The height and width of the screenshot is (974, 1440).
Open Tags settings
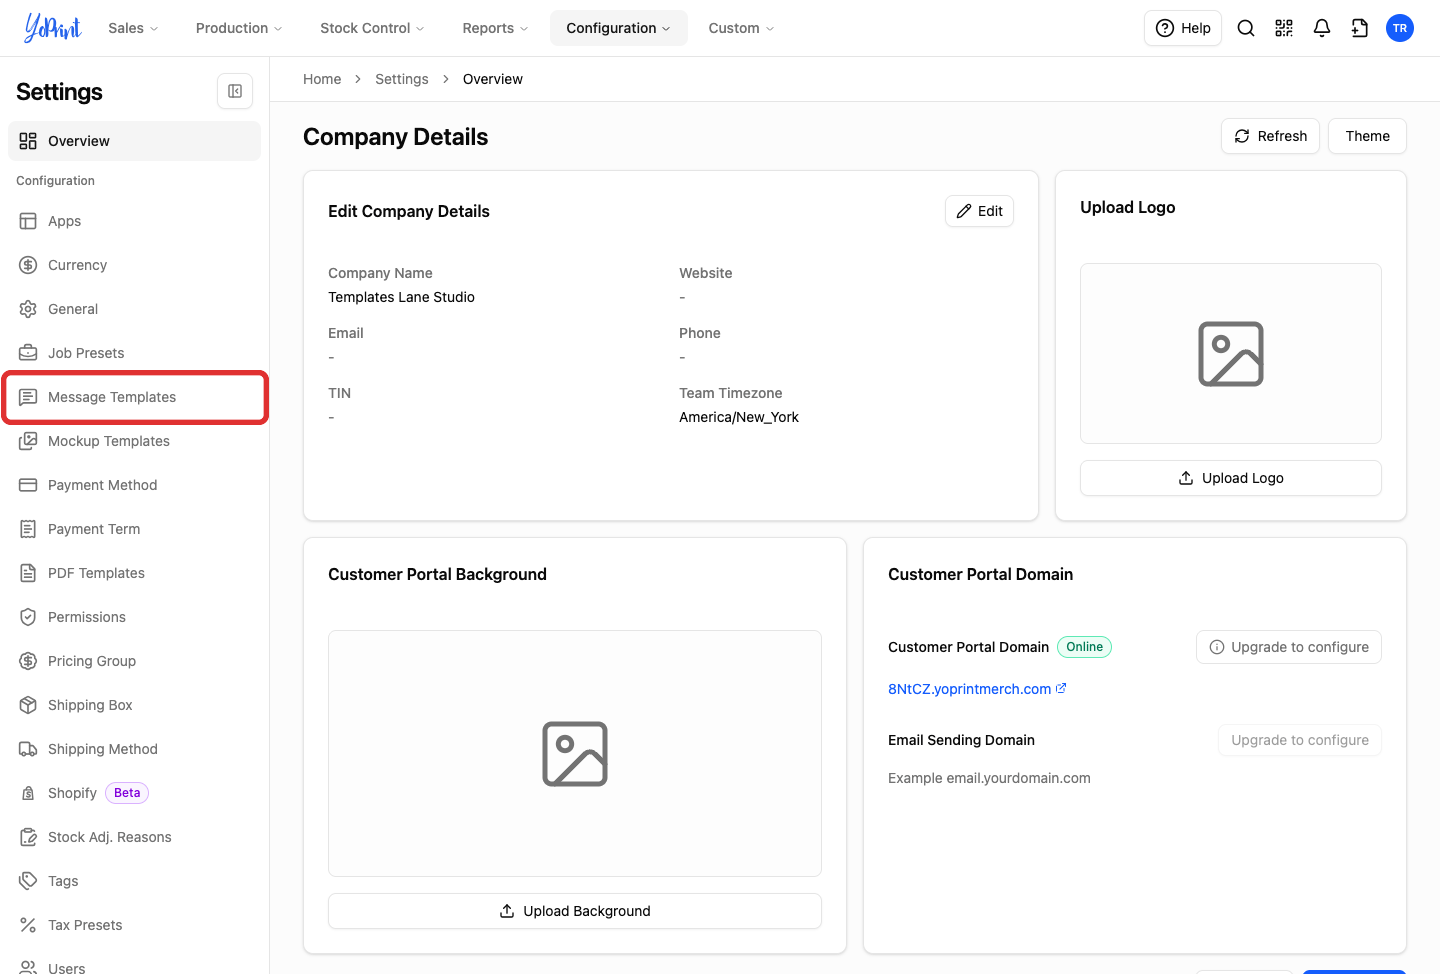click(134, 881)
